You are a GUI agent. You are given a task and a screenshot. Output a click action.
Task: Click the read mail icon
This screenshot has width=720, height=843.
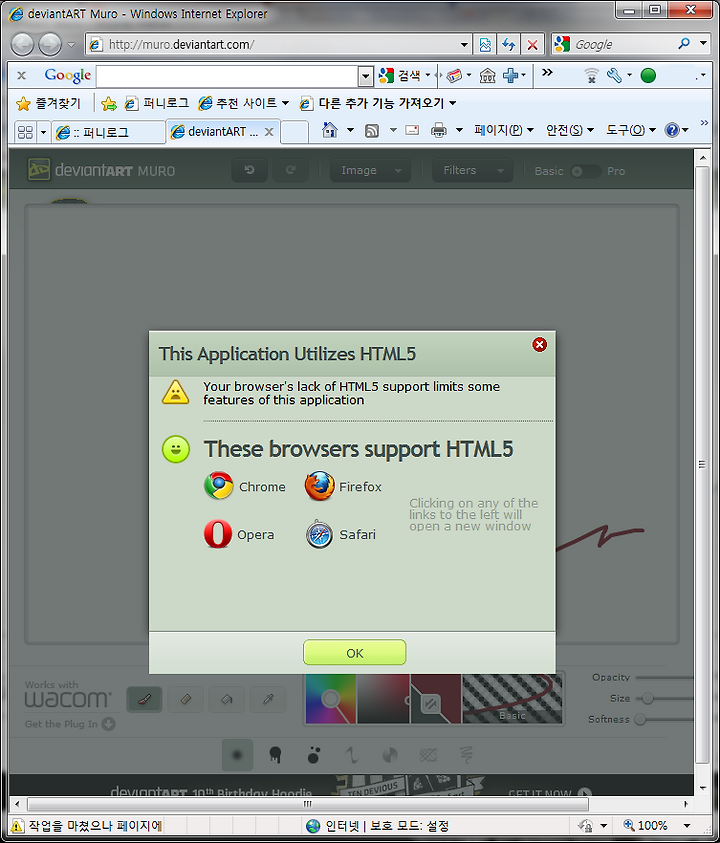pos(412,130)
